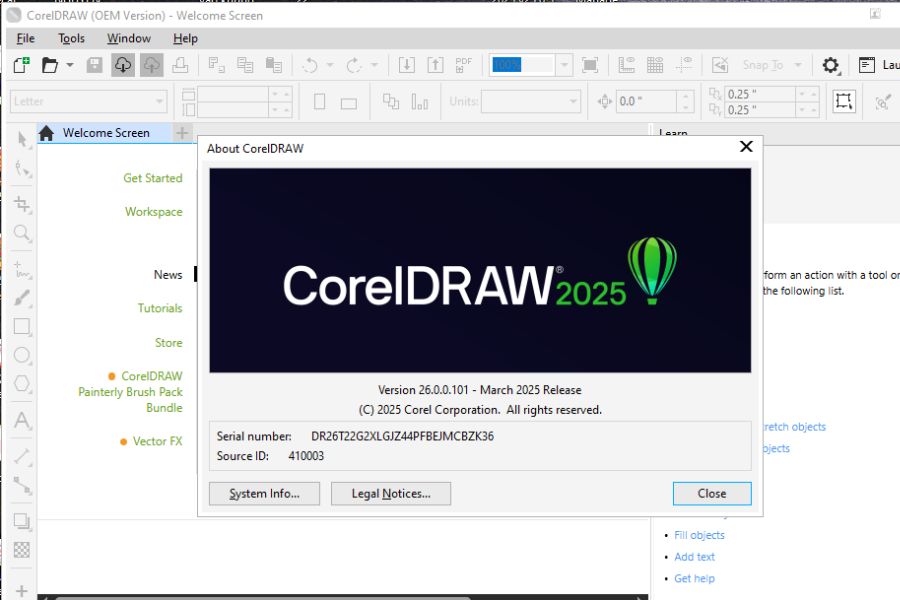Close About CorelDRAW with the X icon
Screen dimensions: 900x600
(746, 147)
